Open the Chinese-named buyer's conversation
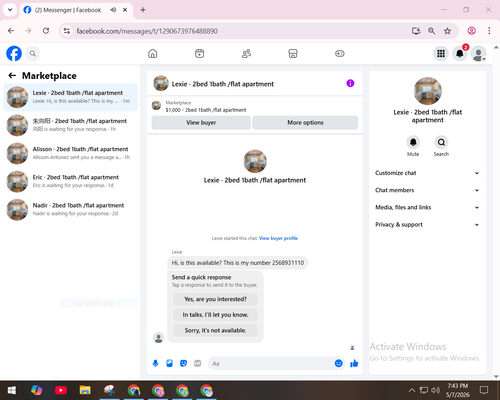The image size is (500, 400). tap(70, 125)
